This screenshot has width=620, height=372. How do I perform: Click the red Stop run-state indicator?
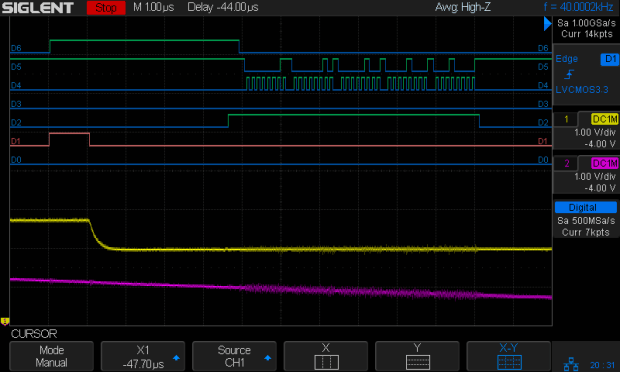click(106, 8)
